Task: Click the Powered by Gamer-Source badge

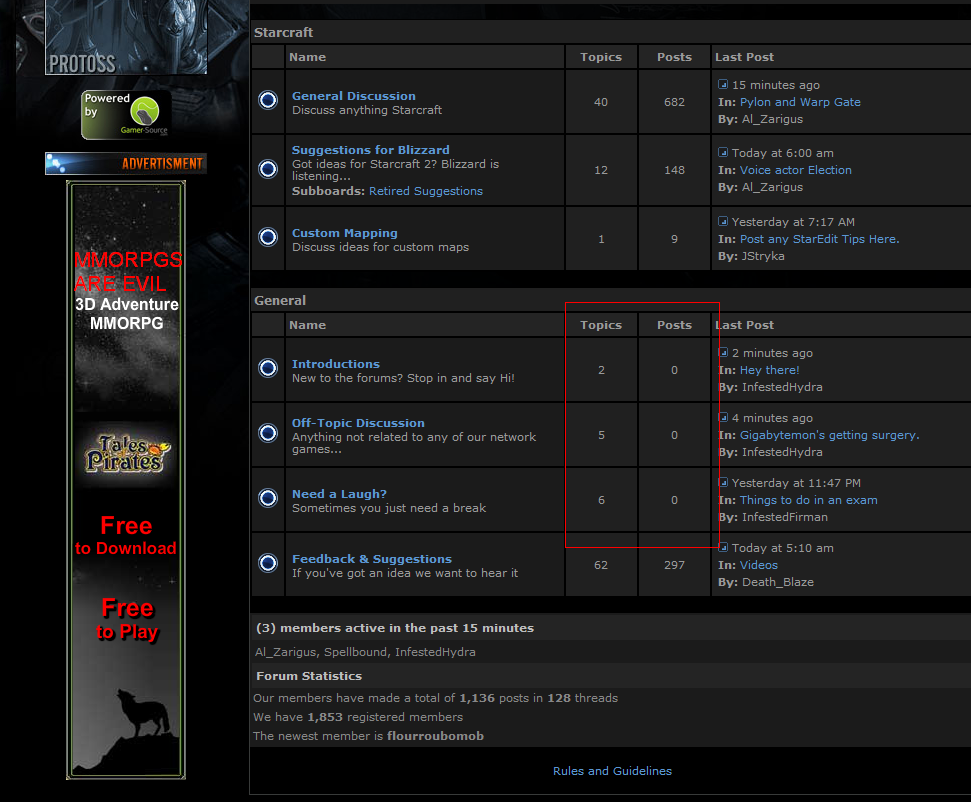Action: coord(126,115)
